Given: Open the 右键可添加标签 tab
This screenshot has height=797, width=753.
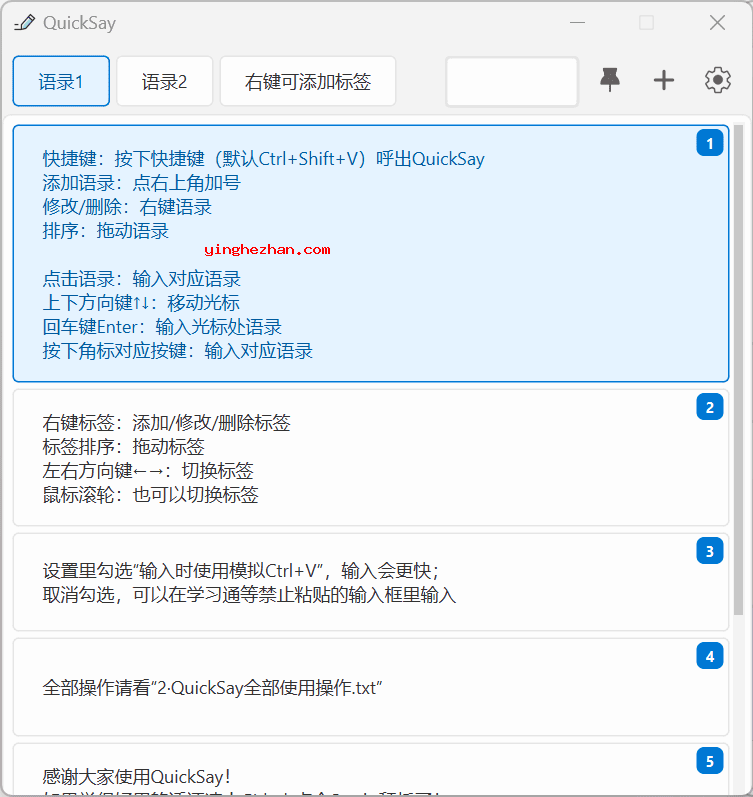Looking at the screenshot, I should pyautogui.click(x=308, y=81).
